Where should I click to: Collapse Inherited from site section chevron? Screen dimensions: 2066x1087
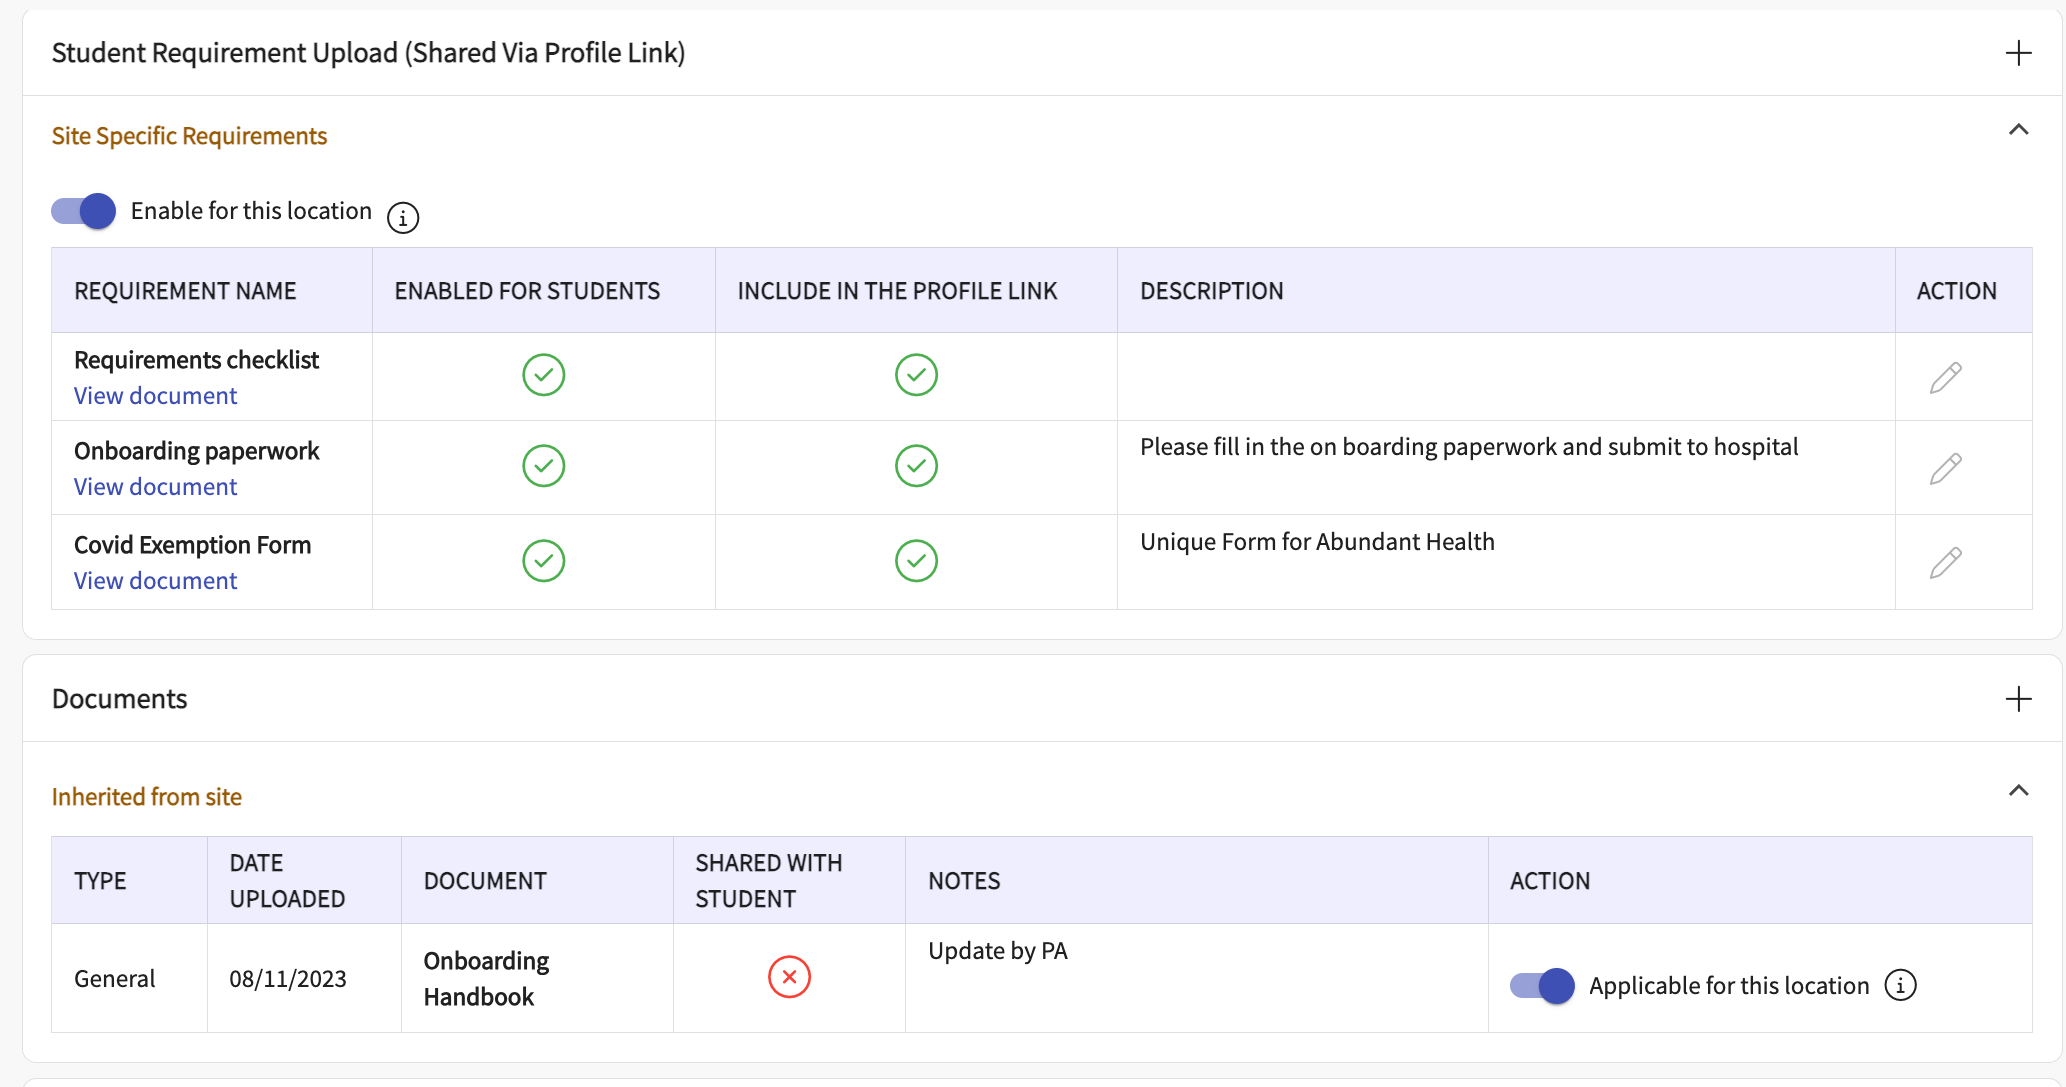2018,791
